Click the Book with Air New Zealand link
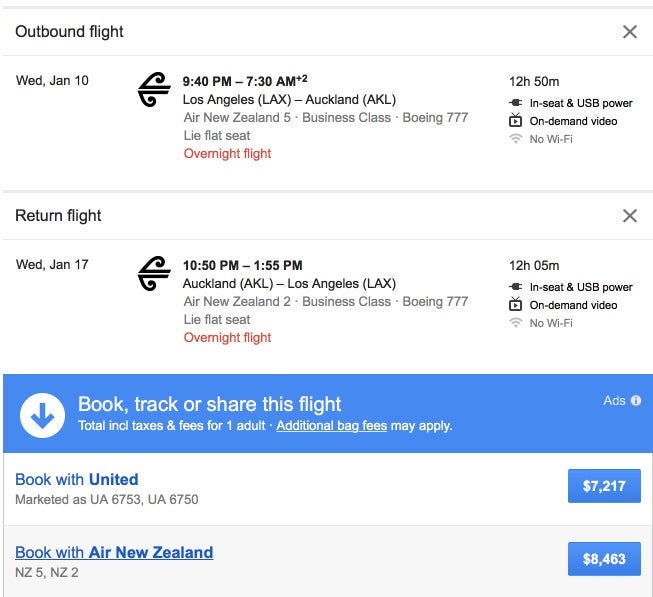The width and height of the screenshot is (653, 597). 114,552
